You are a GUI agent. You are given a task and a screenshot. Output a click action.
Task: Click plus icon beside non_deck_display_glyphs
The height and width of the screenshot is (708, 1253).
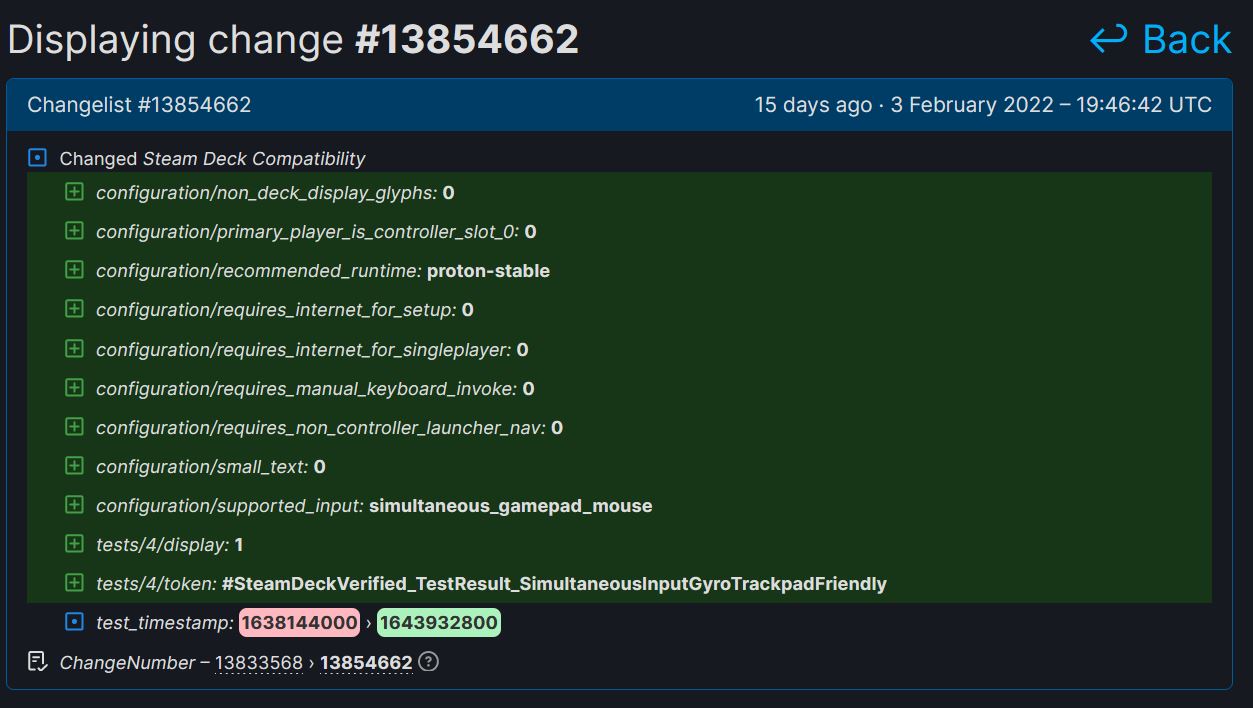74,192
